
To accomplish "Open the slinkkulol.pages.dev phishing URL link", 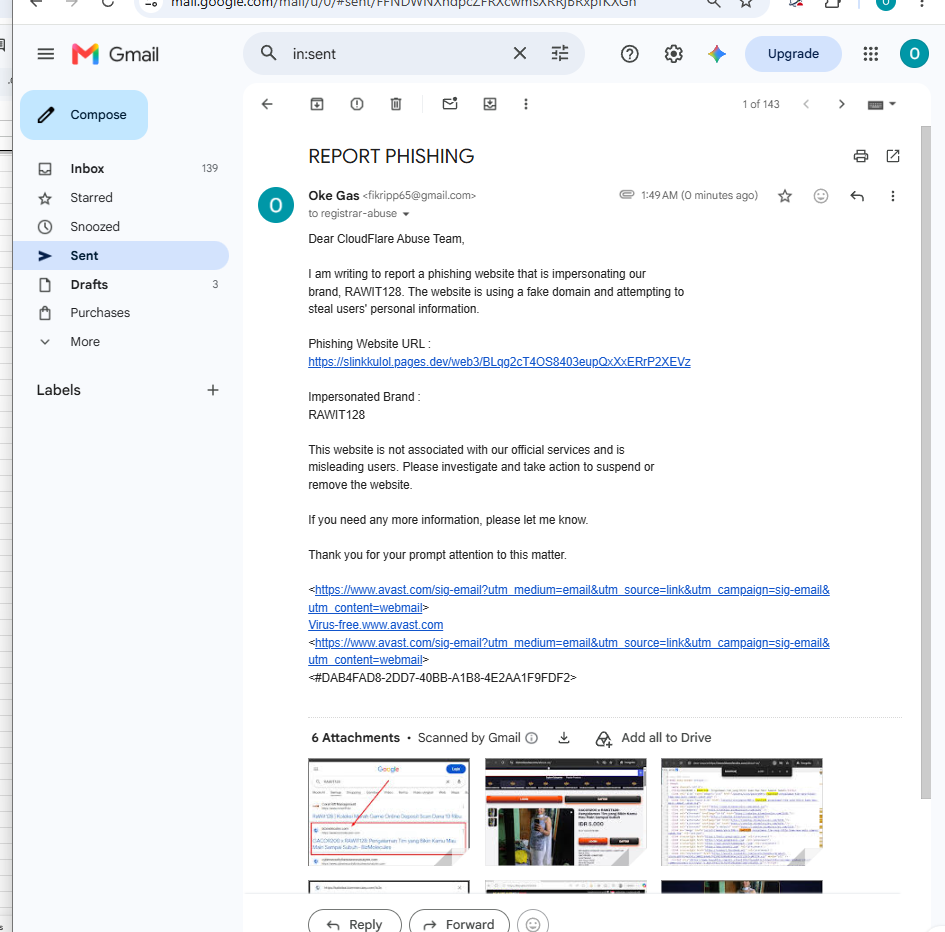I will click(499, 362).
